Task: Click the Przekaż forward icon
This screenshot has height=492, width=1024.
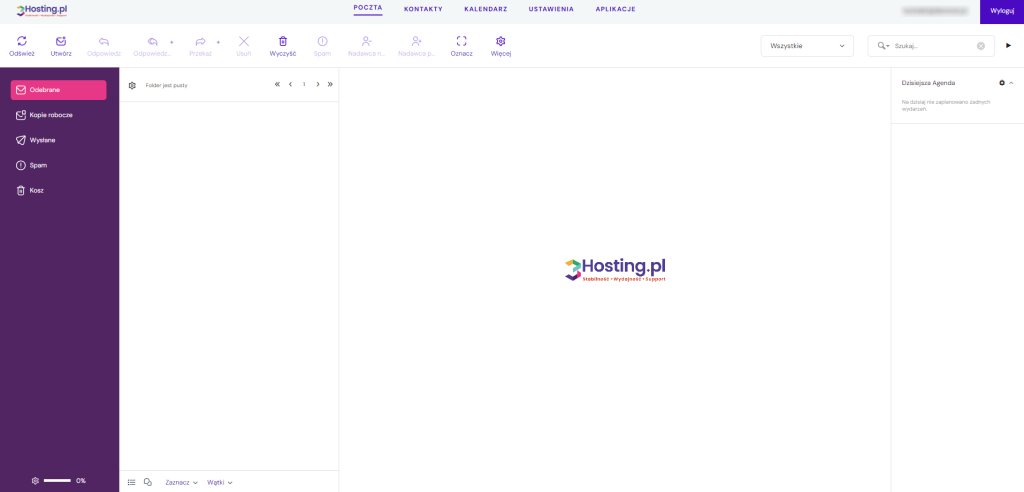Action: click(x=200, y=41)
